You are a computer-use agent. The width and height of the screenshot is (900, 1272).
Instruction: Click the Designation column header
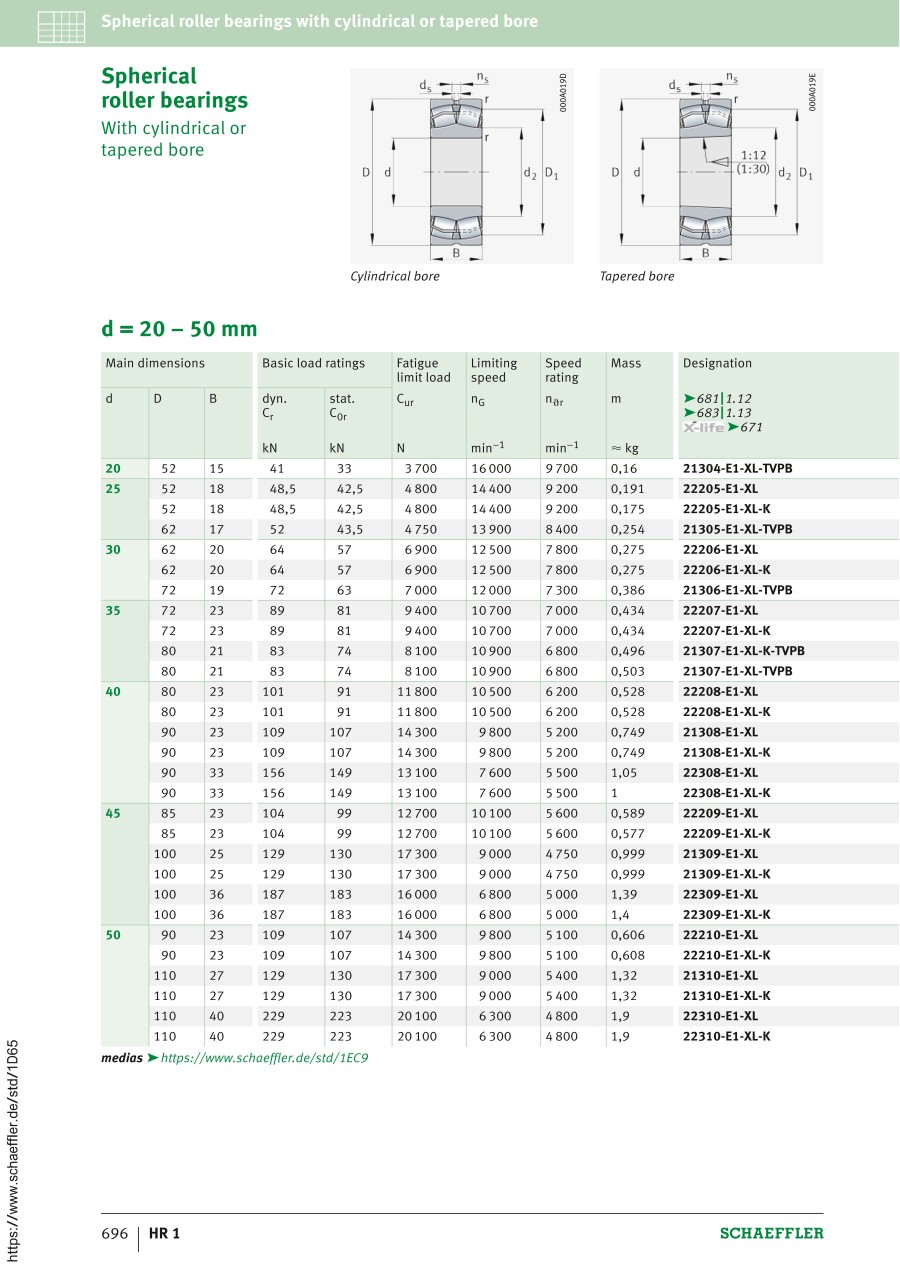[717, 363]
